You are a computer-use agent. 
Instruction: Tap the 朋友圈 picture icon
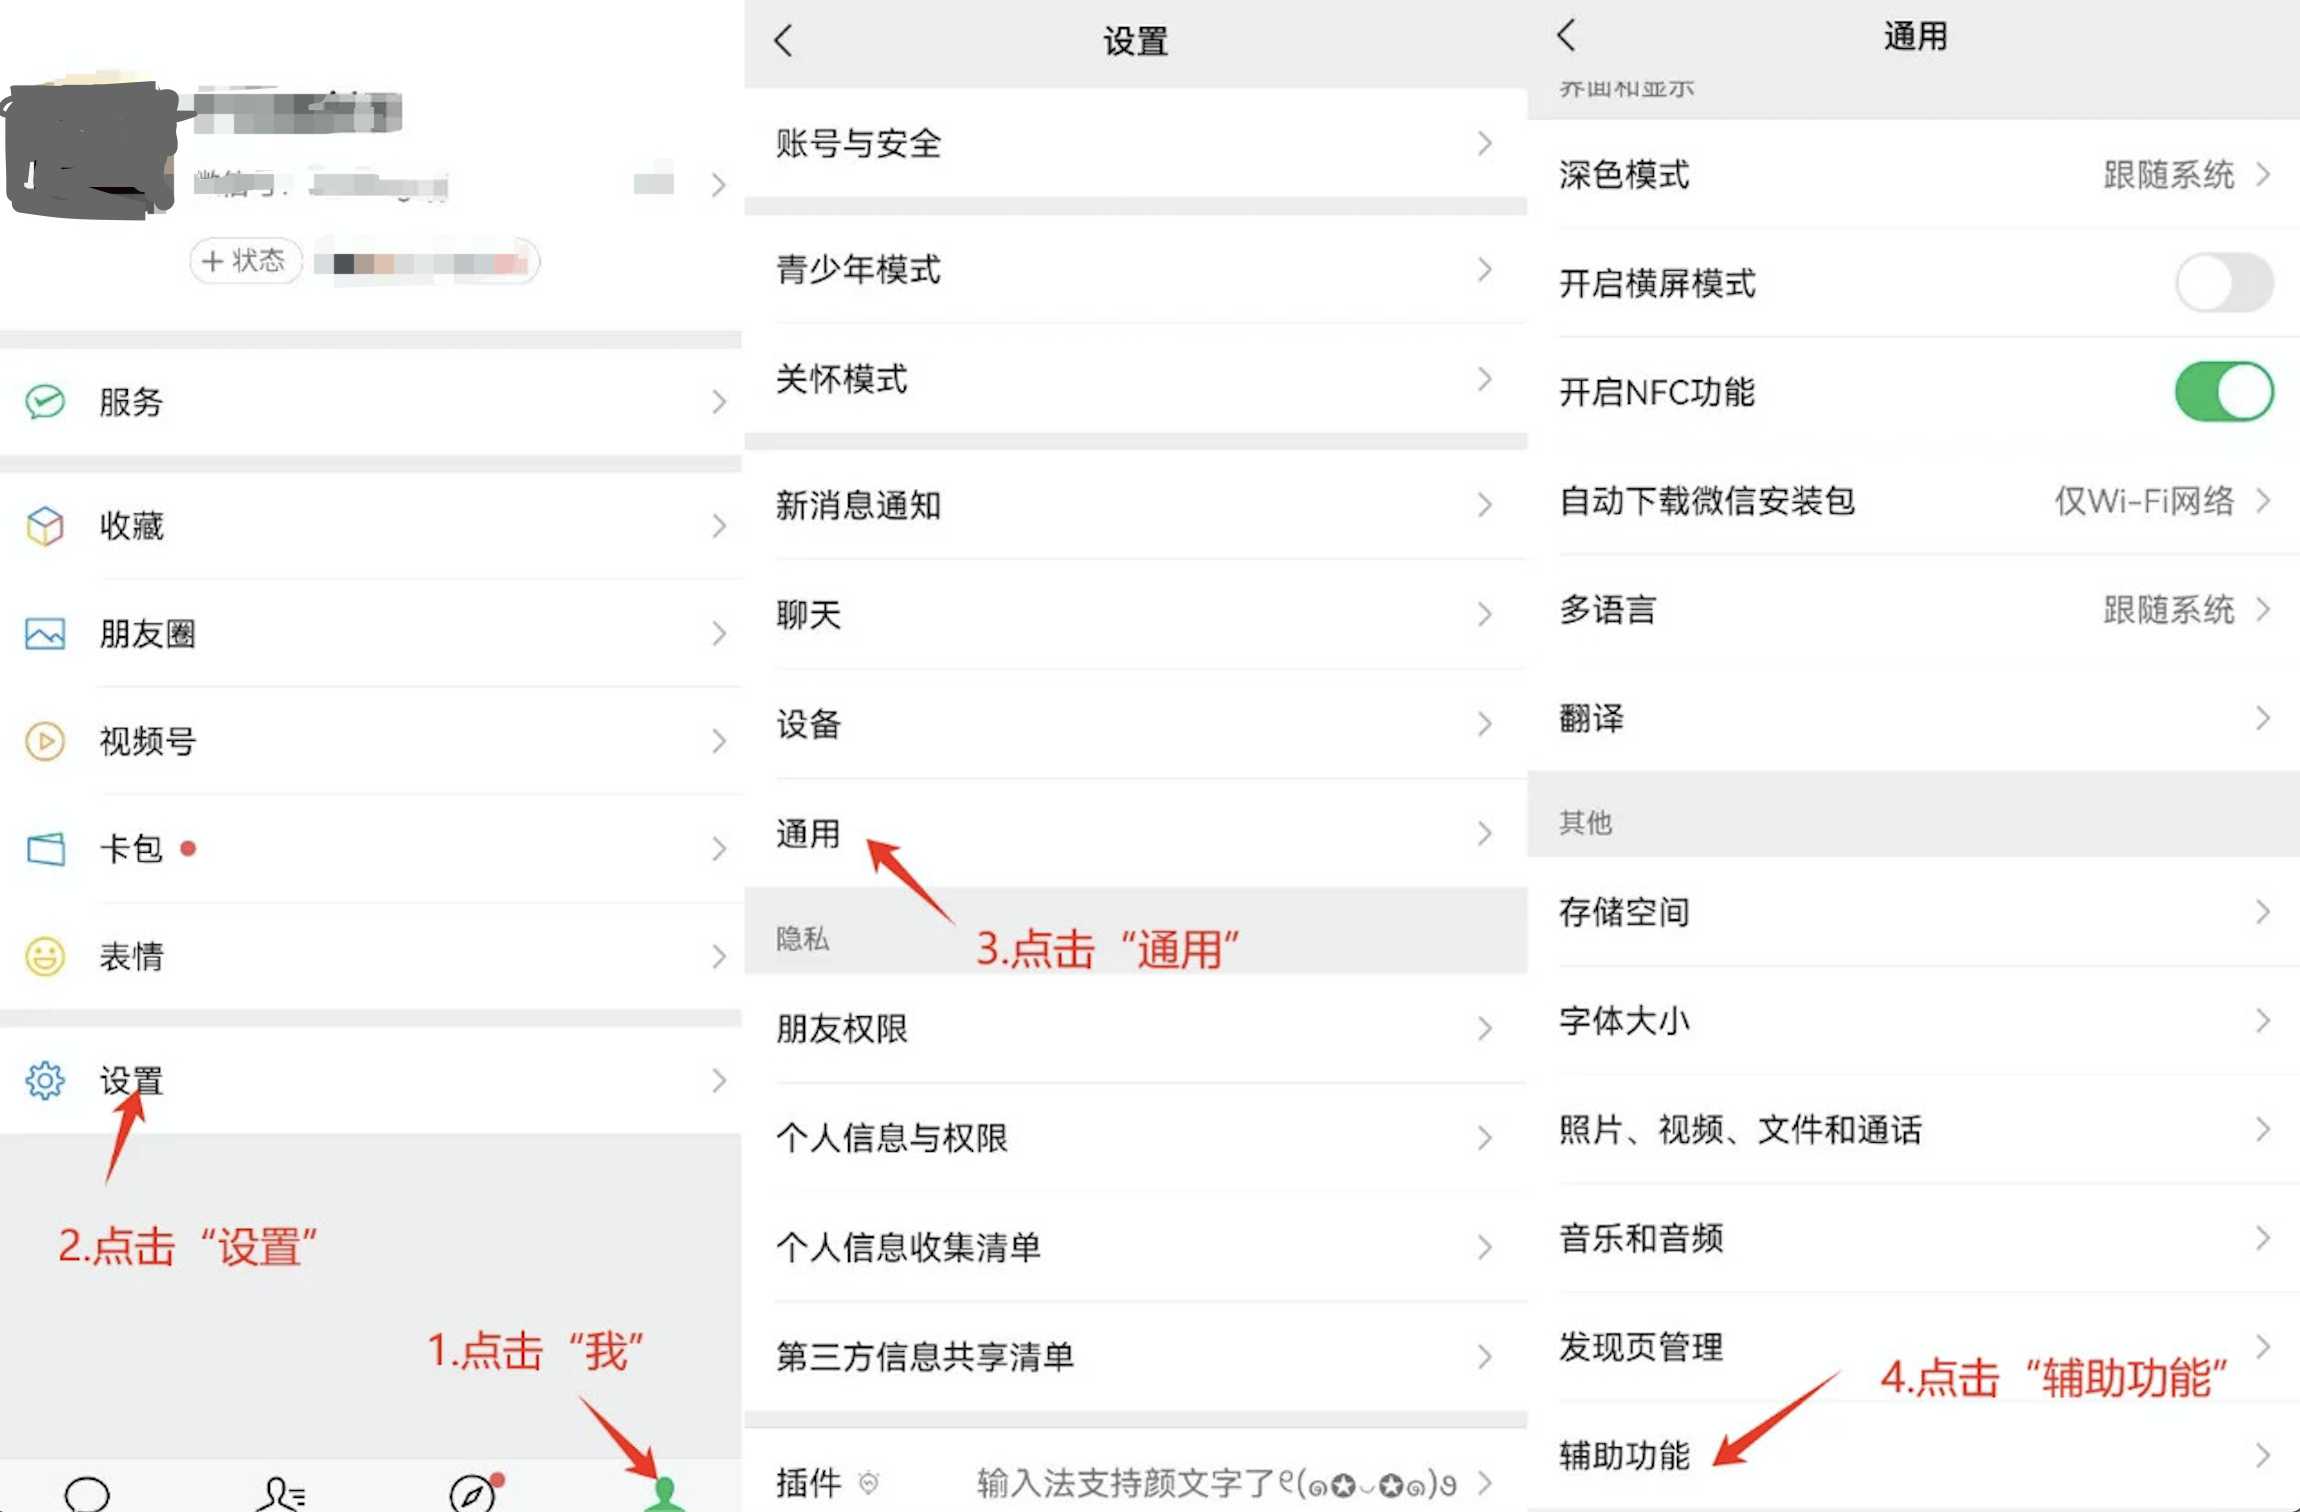45,634
